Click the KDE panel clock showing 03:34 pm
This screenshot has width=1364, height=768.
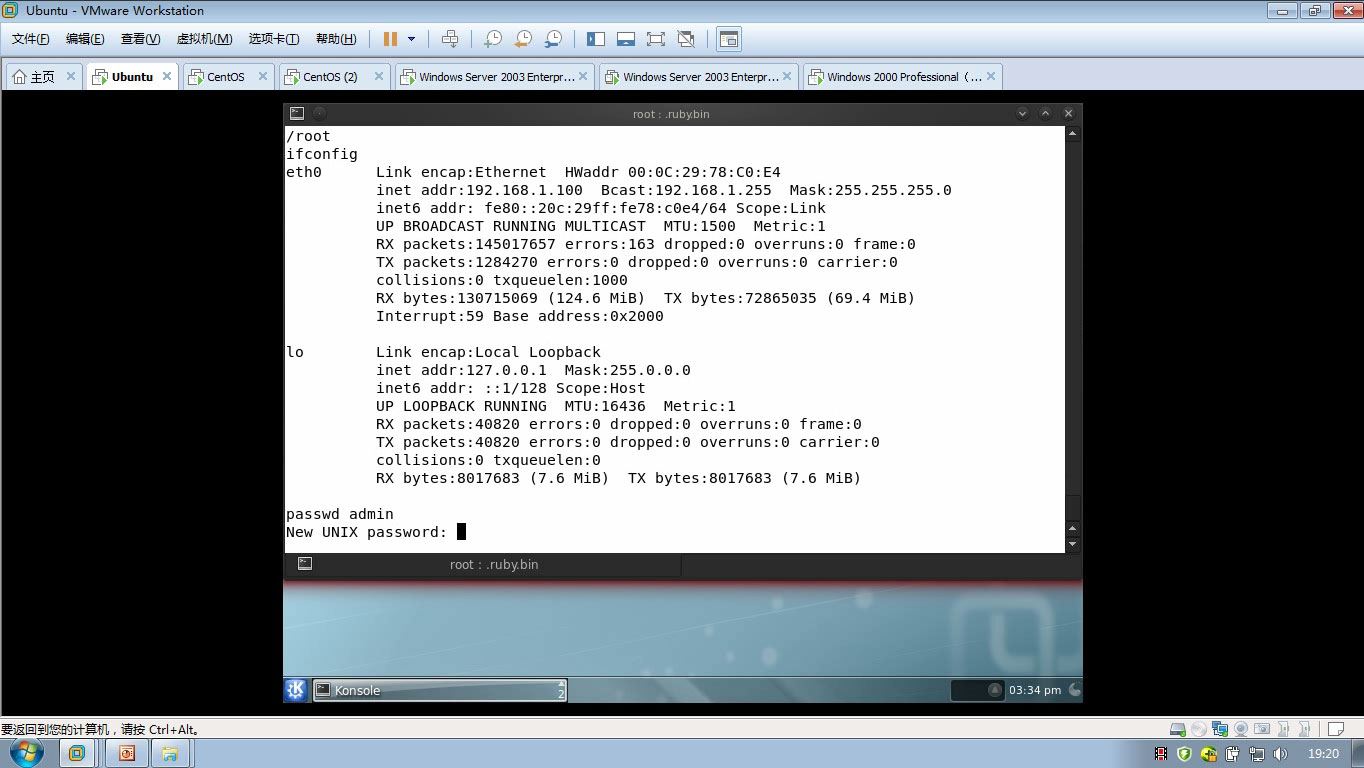(x=1035, y=690)
